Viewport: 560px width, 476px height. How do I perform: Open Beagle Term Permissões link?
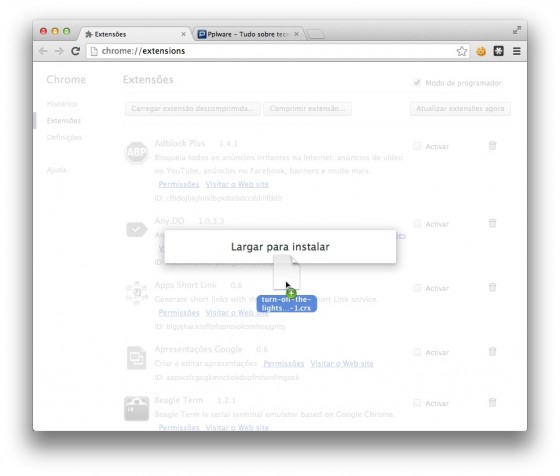tap(179, 427)
